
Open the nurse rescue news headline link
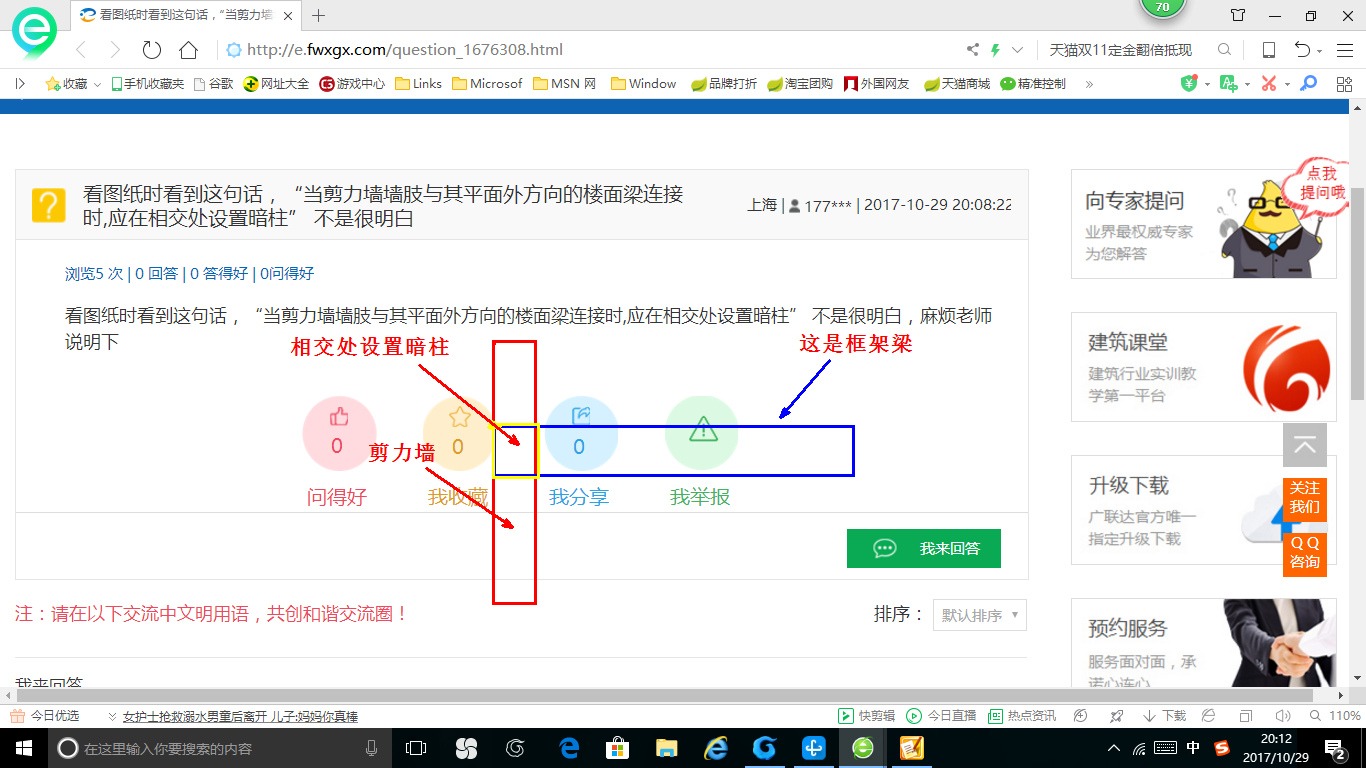point(240,717)
